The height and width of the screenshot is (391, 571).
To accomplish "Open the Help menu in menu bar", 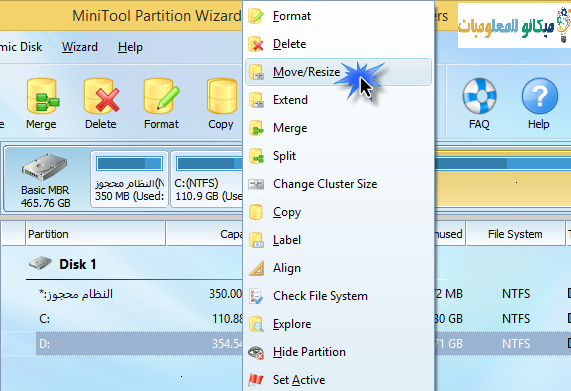I will 130,47.
